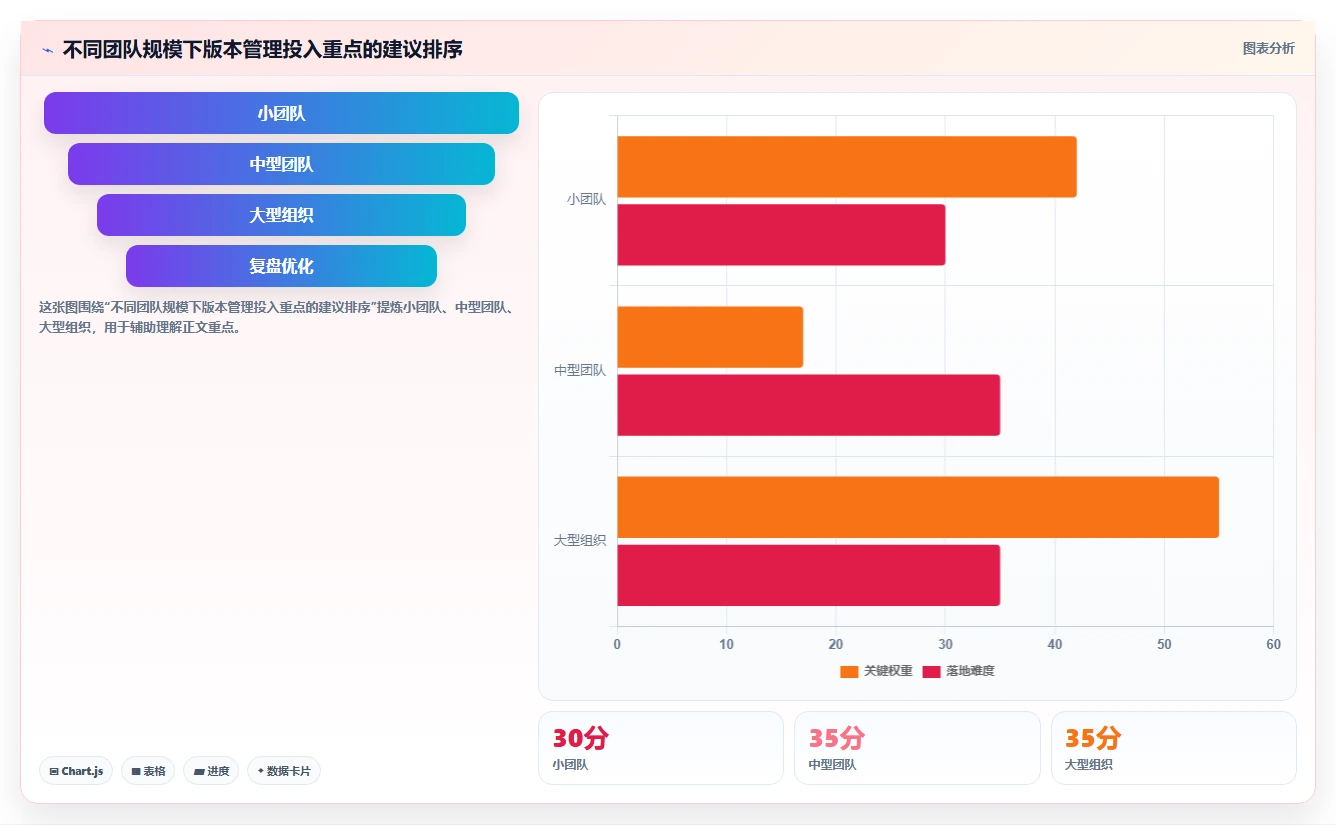1336x825 pixels.
Task: Click the x-axis value 10
Action: (726, 644)
